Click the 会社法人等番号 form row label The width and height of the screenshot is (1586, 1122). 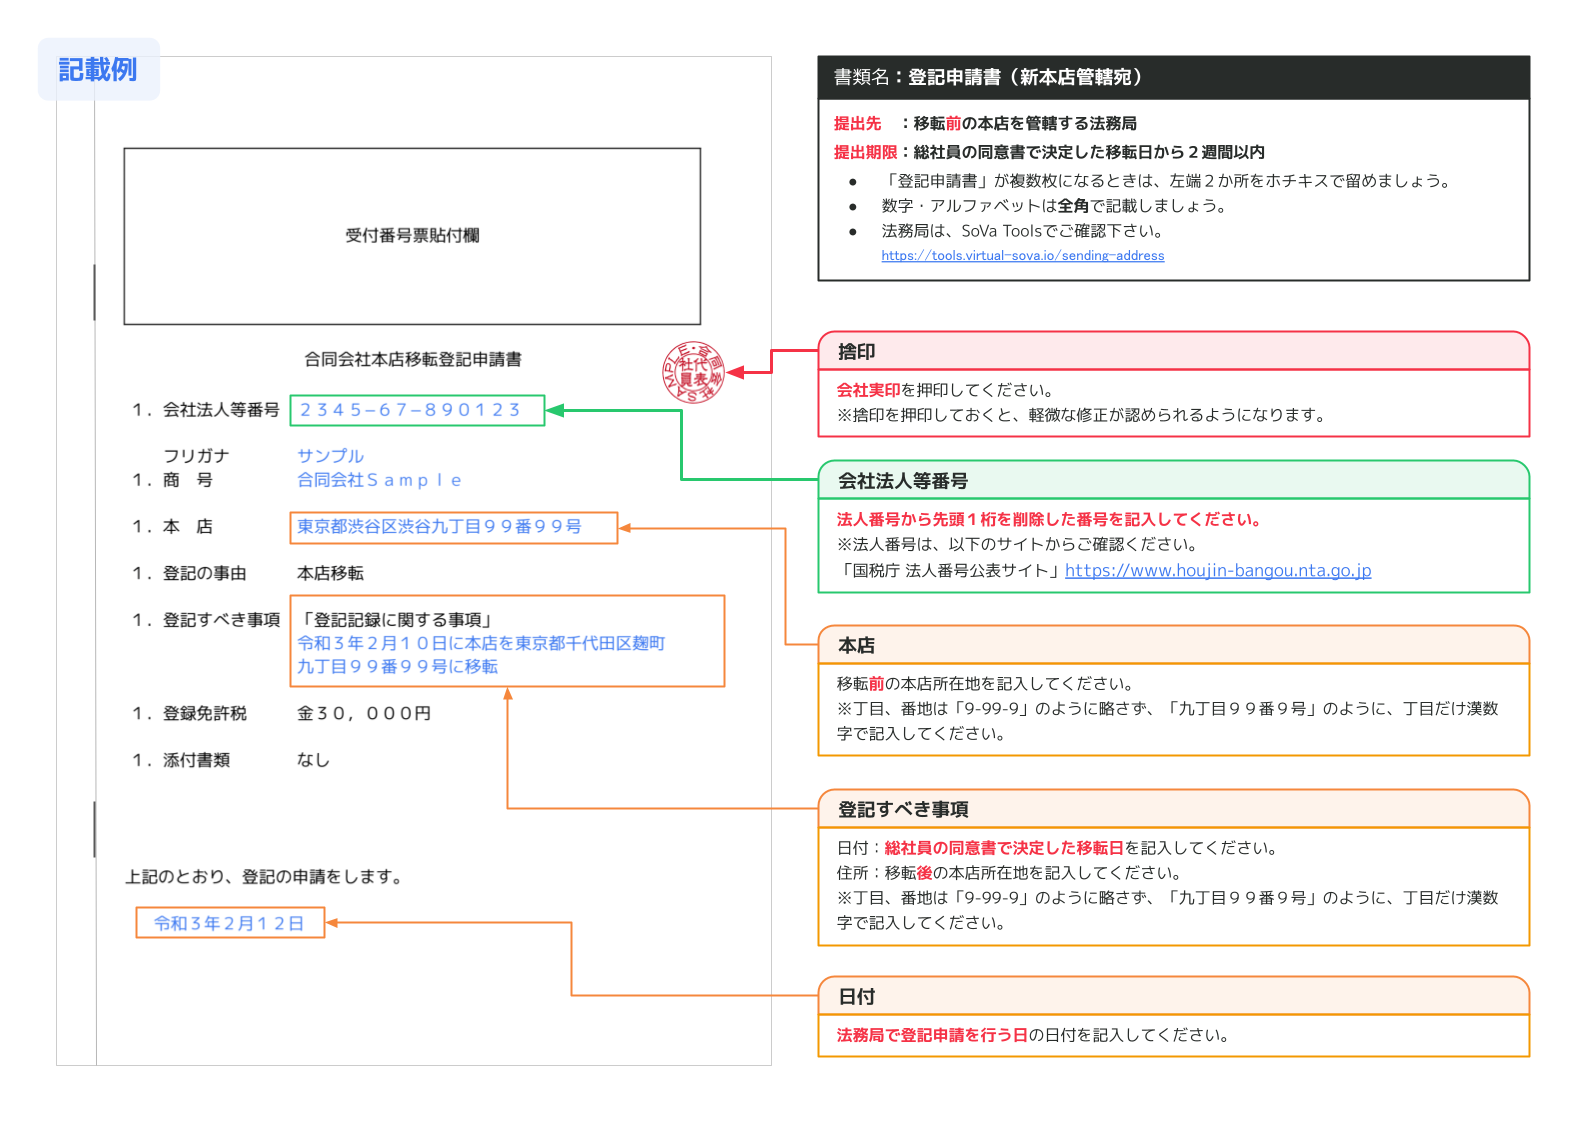(x=221, y=410)
